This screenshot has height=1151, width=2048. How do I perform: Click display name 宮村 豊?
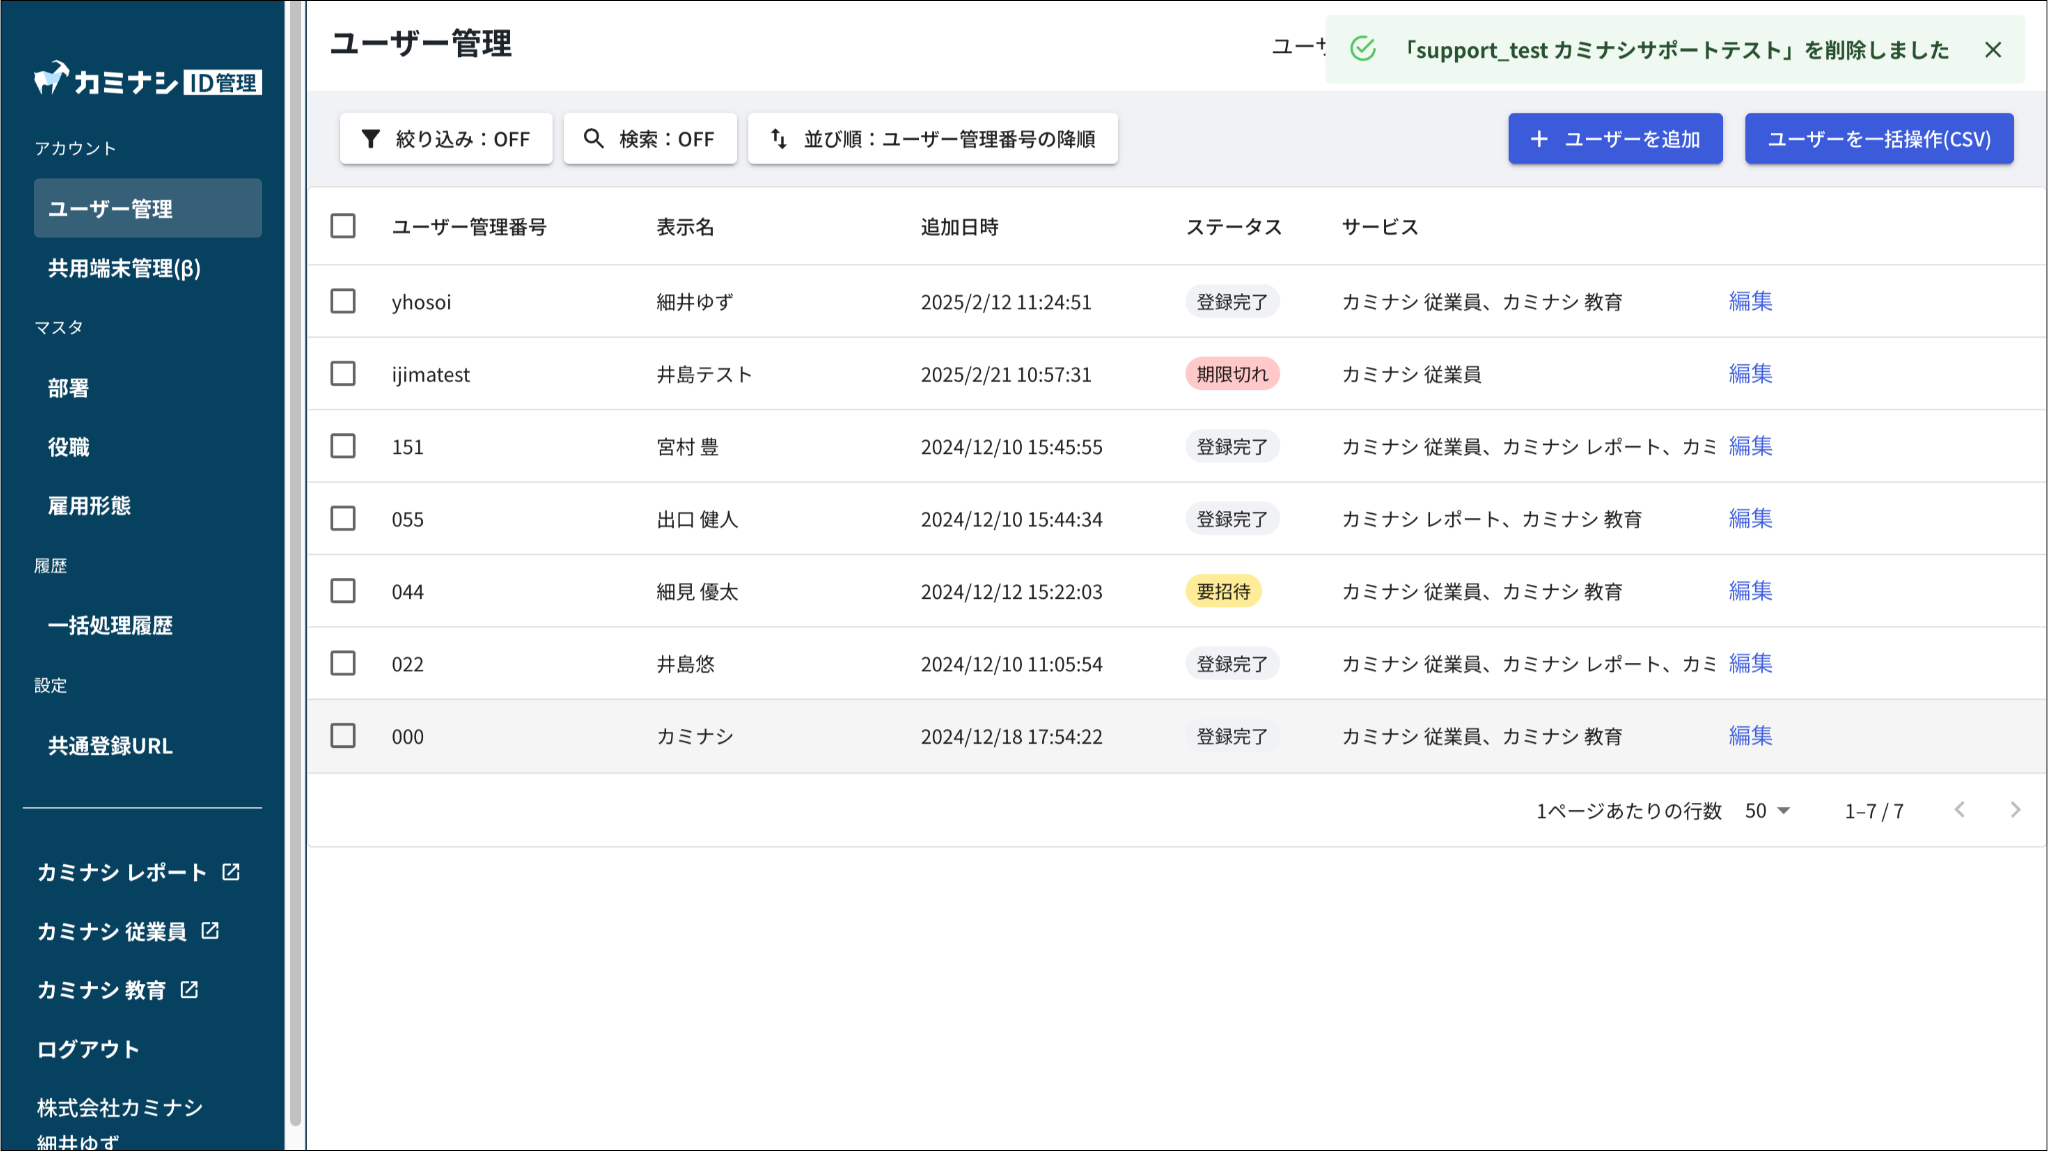tap(687, 447)
